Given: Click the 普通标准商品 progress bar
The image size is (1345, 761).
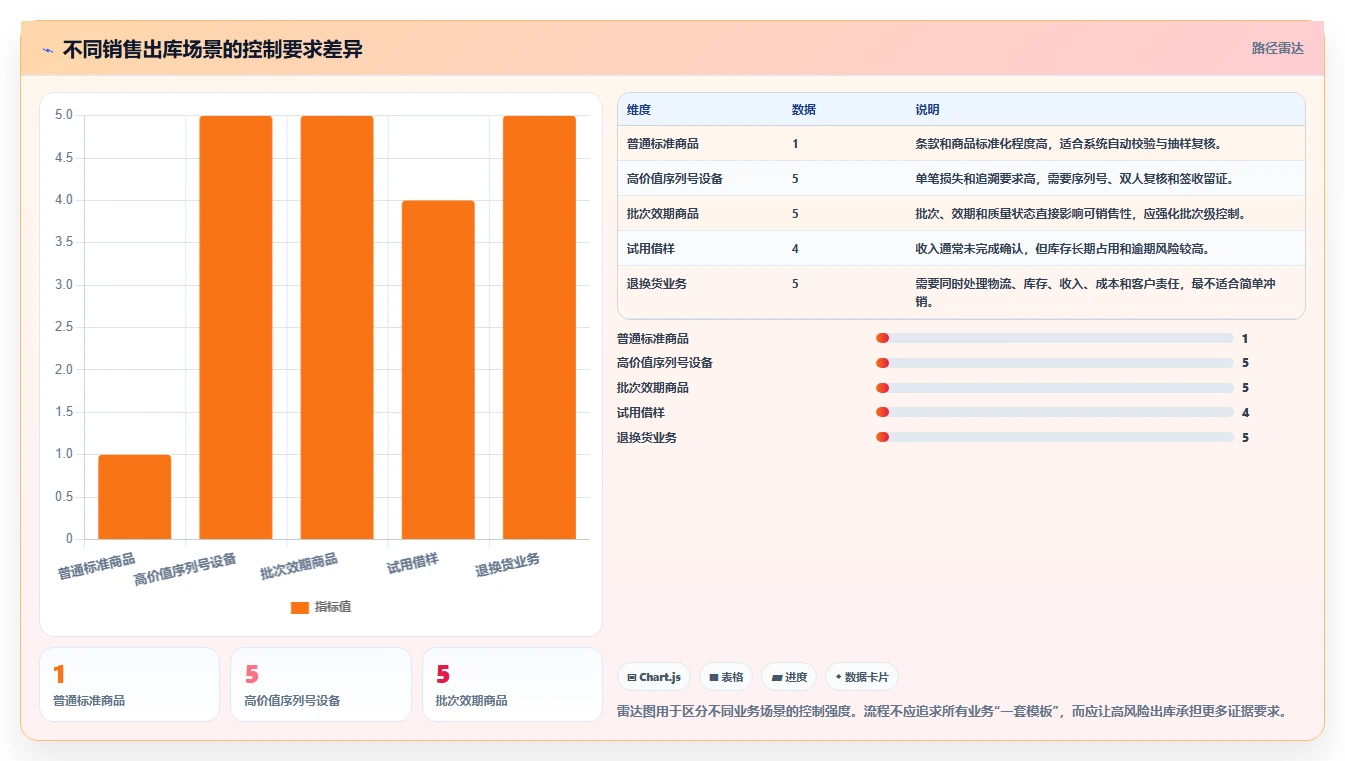Looking at the screenshot, I should tap(1054, 338).
